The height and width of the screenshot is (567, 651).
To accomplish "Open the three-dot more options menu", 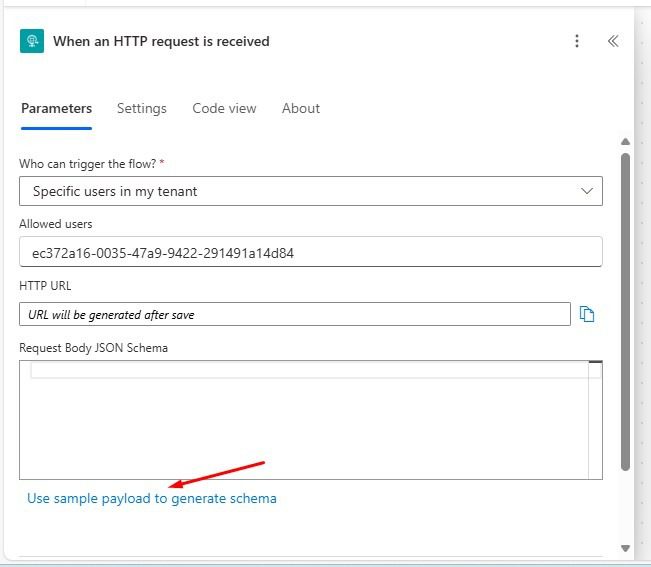I will (577, 41).
